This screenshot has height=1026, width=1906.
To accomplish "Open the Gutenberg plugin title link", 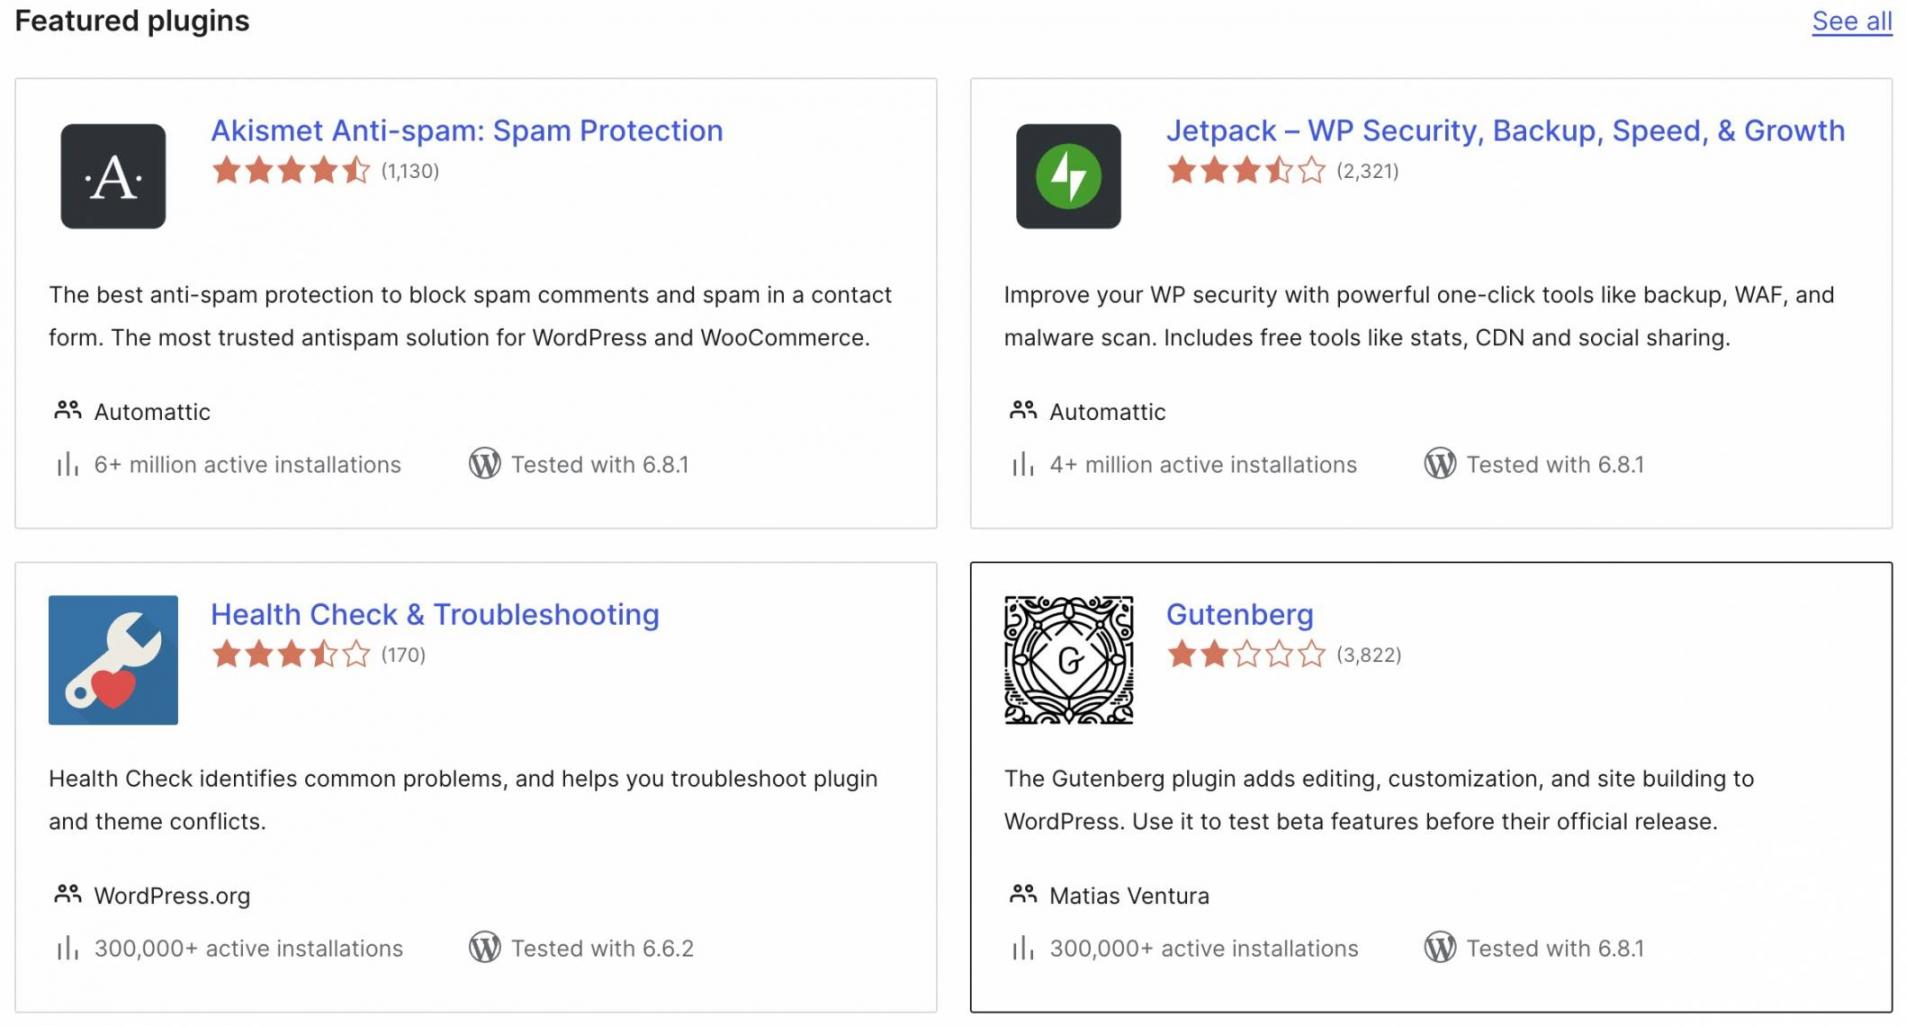I will coord(1239,614).
